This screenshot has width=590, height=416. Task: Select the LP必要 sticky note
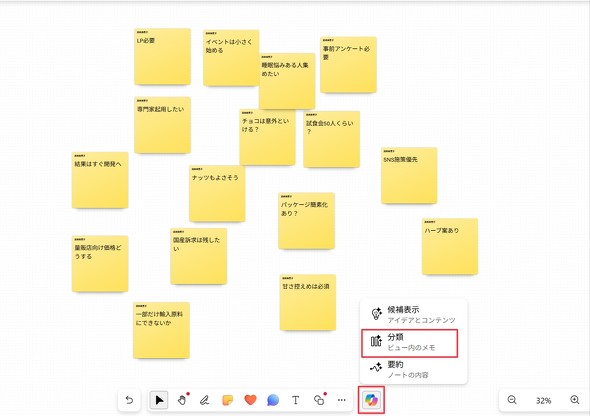coord(163,56)
